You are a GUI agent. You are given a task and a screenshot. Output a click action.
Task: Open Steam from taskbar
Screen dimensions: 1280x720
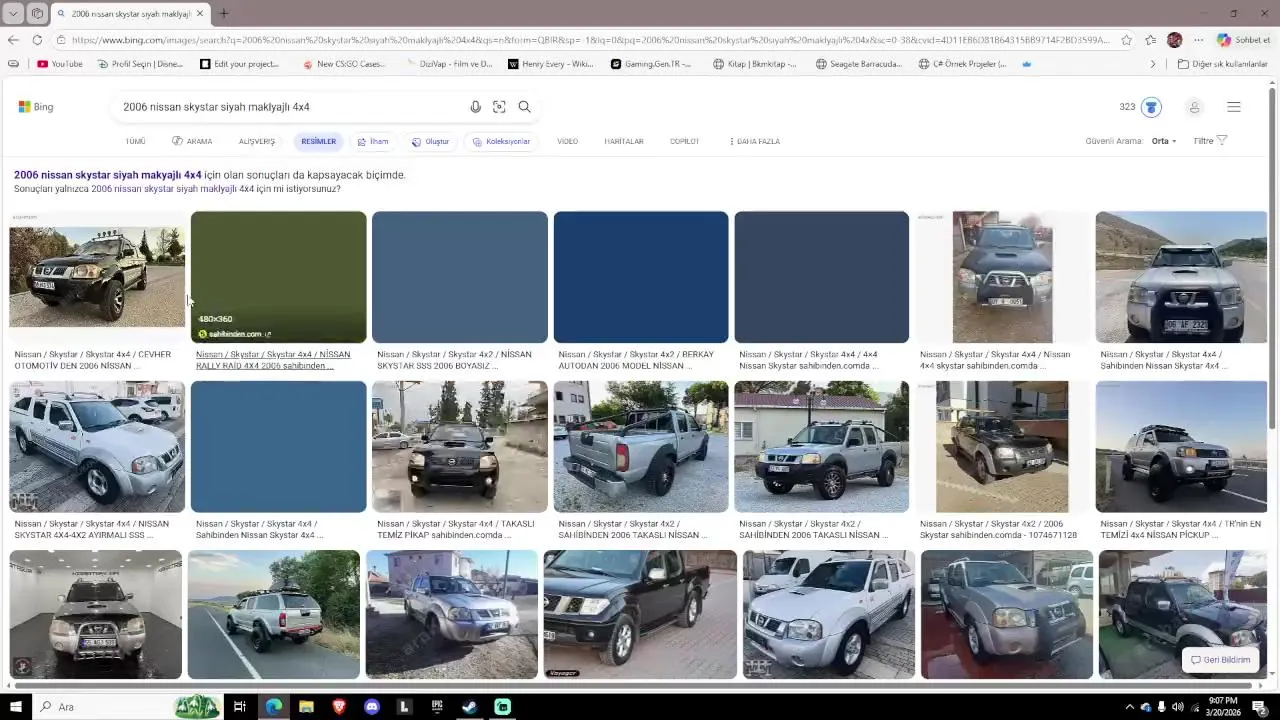pyautogui.click(x=470, y=707)
